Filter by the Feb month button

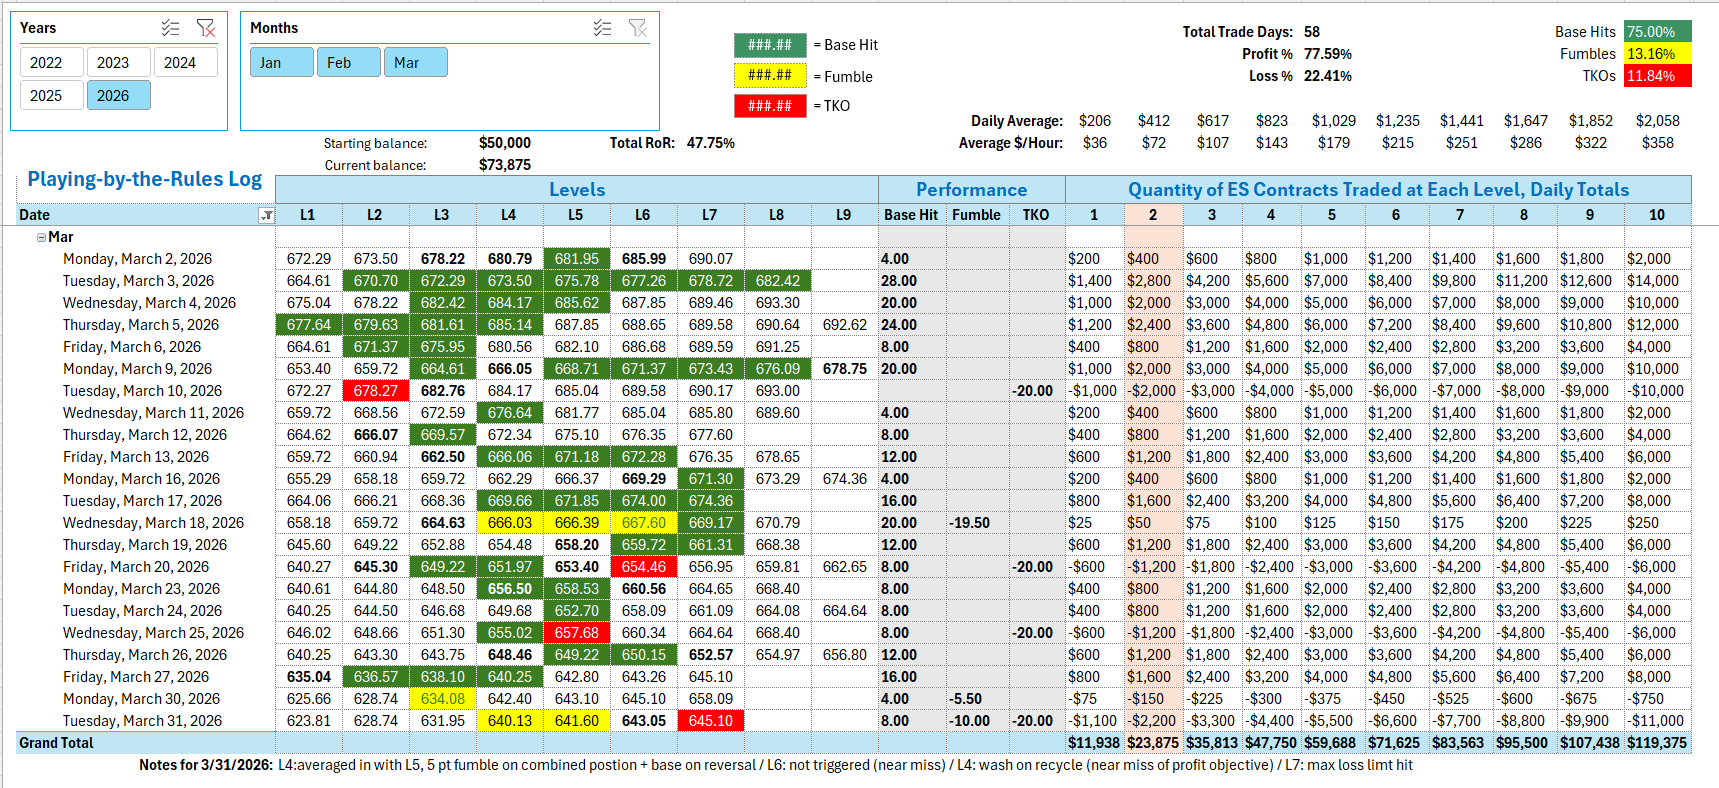(x=348, y=62)
